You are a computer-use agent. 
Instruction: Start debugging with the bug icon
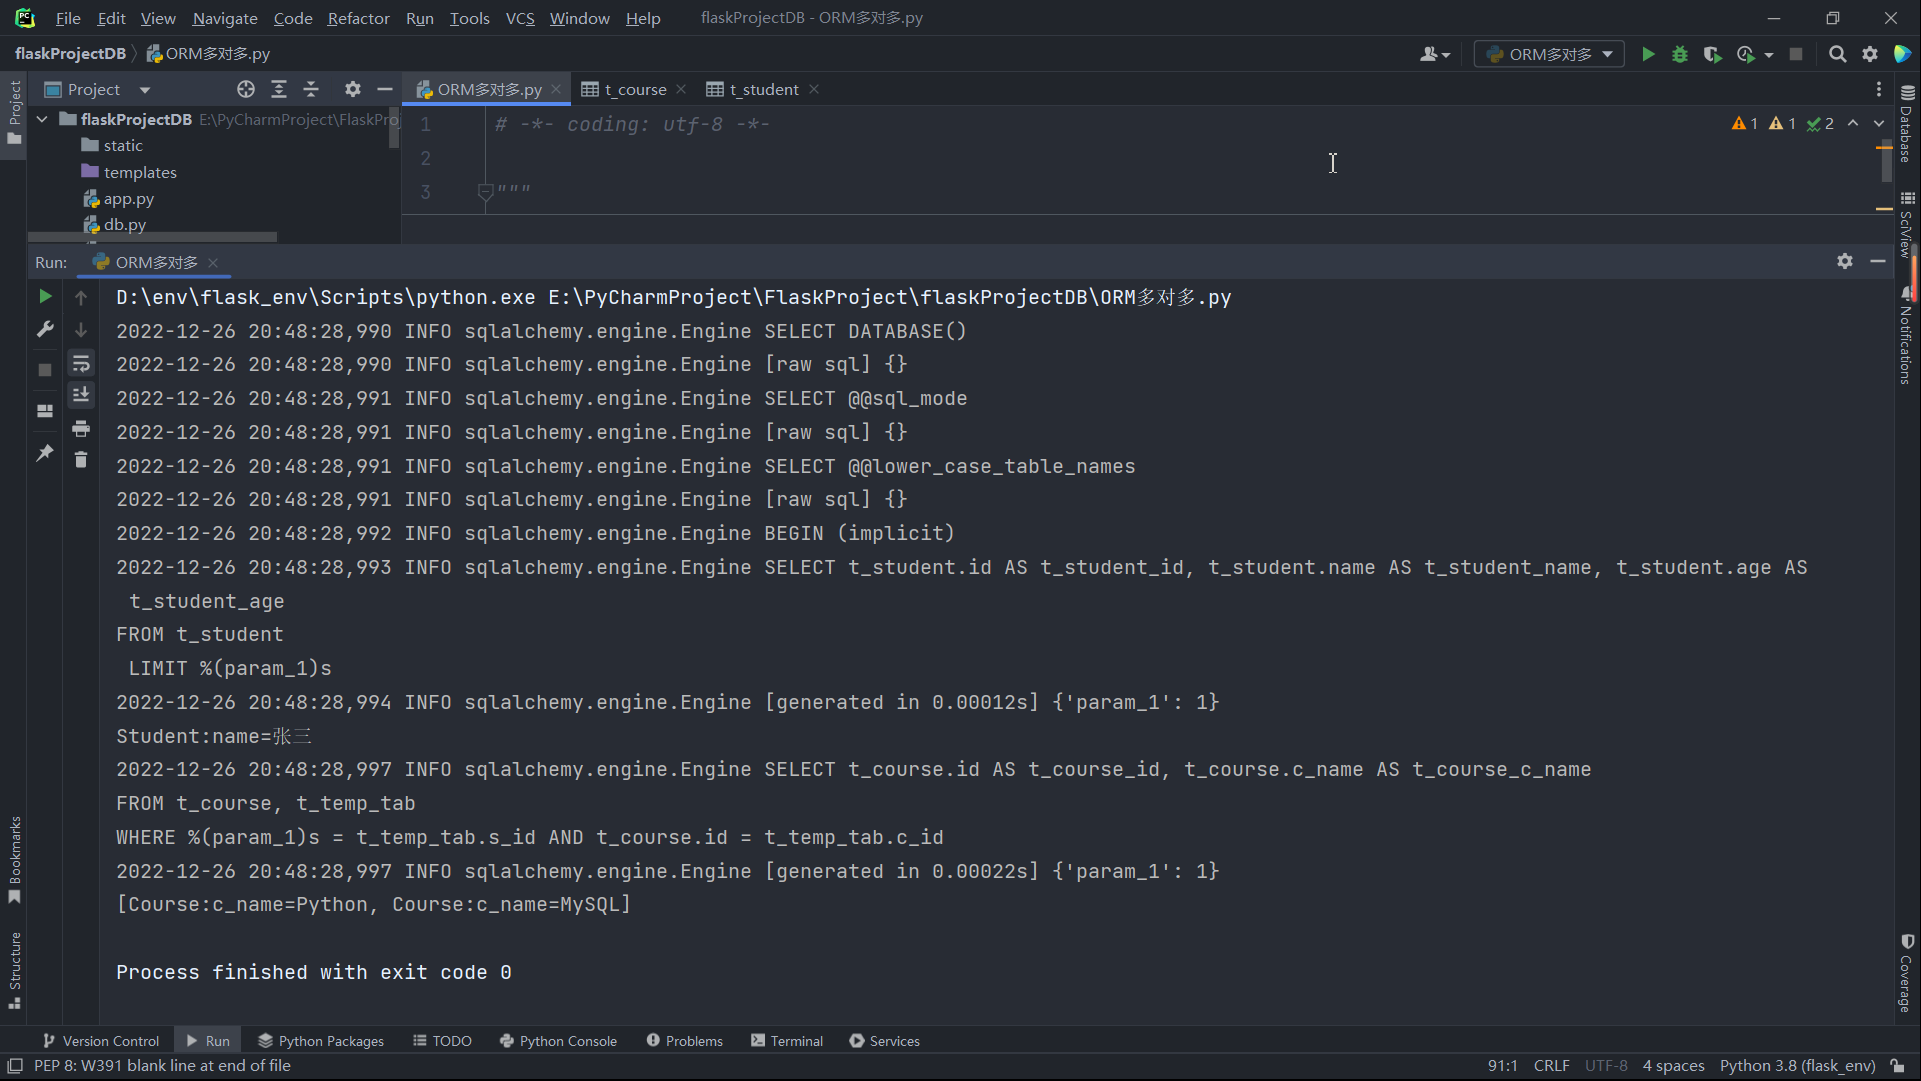(1680, 54)
